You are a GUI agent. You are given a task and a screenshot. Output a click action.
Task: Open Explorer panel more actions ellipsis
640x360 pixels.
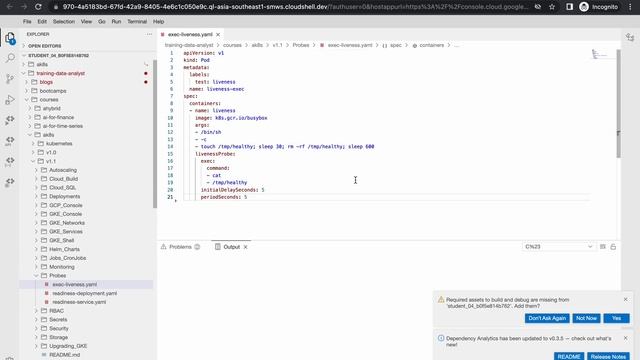click(149, 34)
